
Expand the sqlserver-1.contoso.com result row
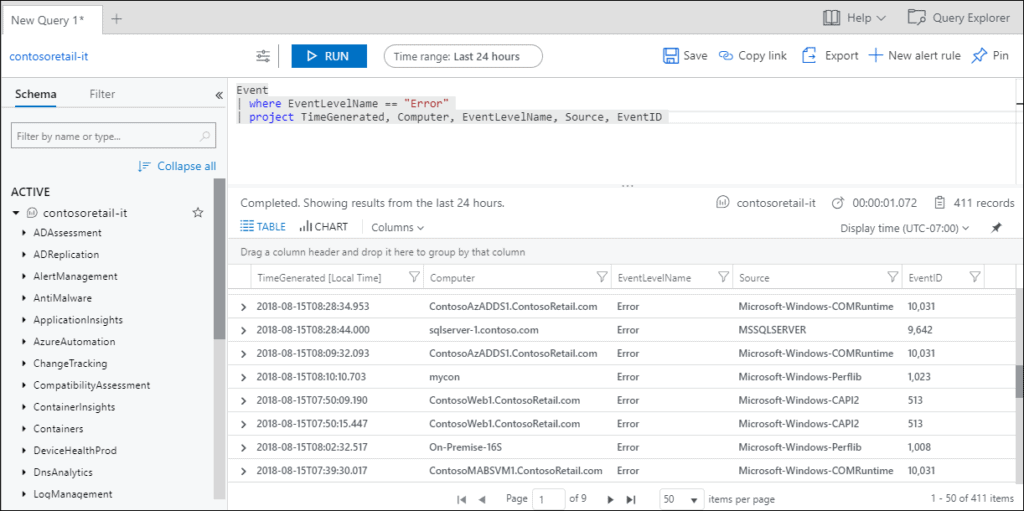click(244, 329)
